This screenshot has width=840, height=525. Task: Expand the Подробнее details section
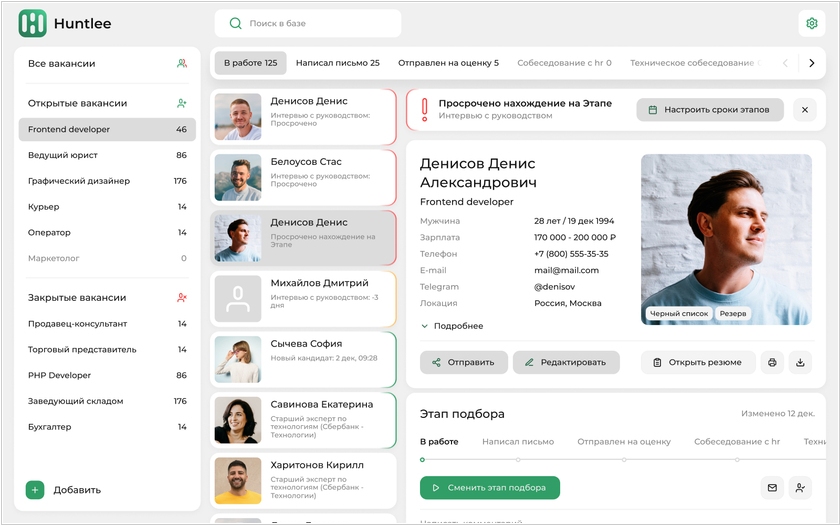[x=453, y=326]
